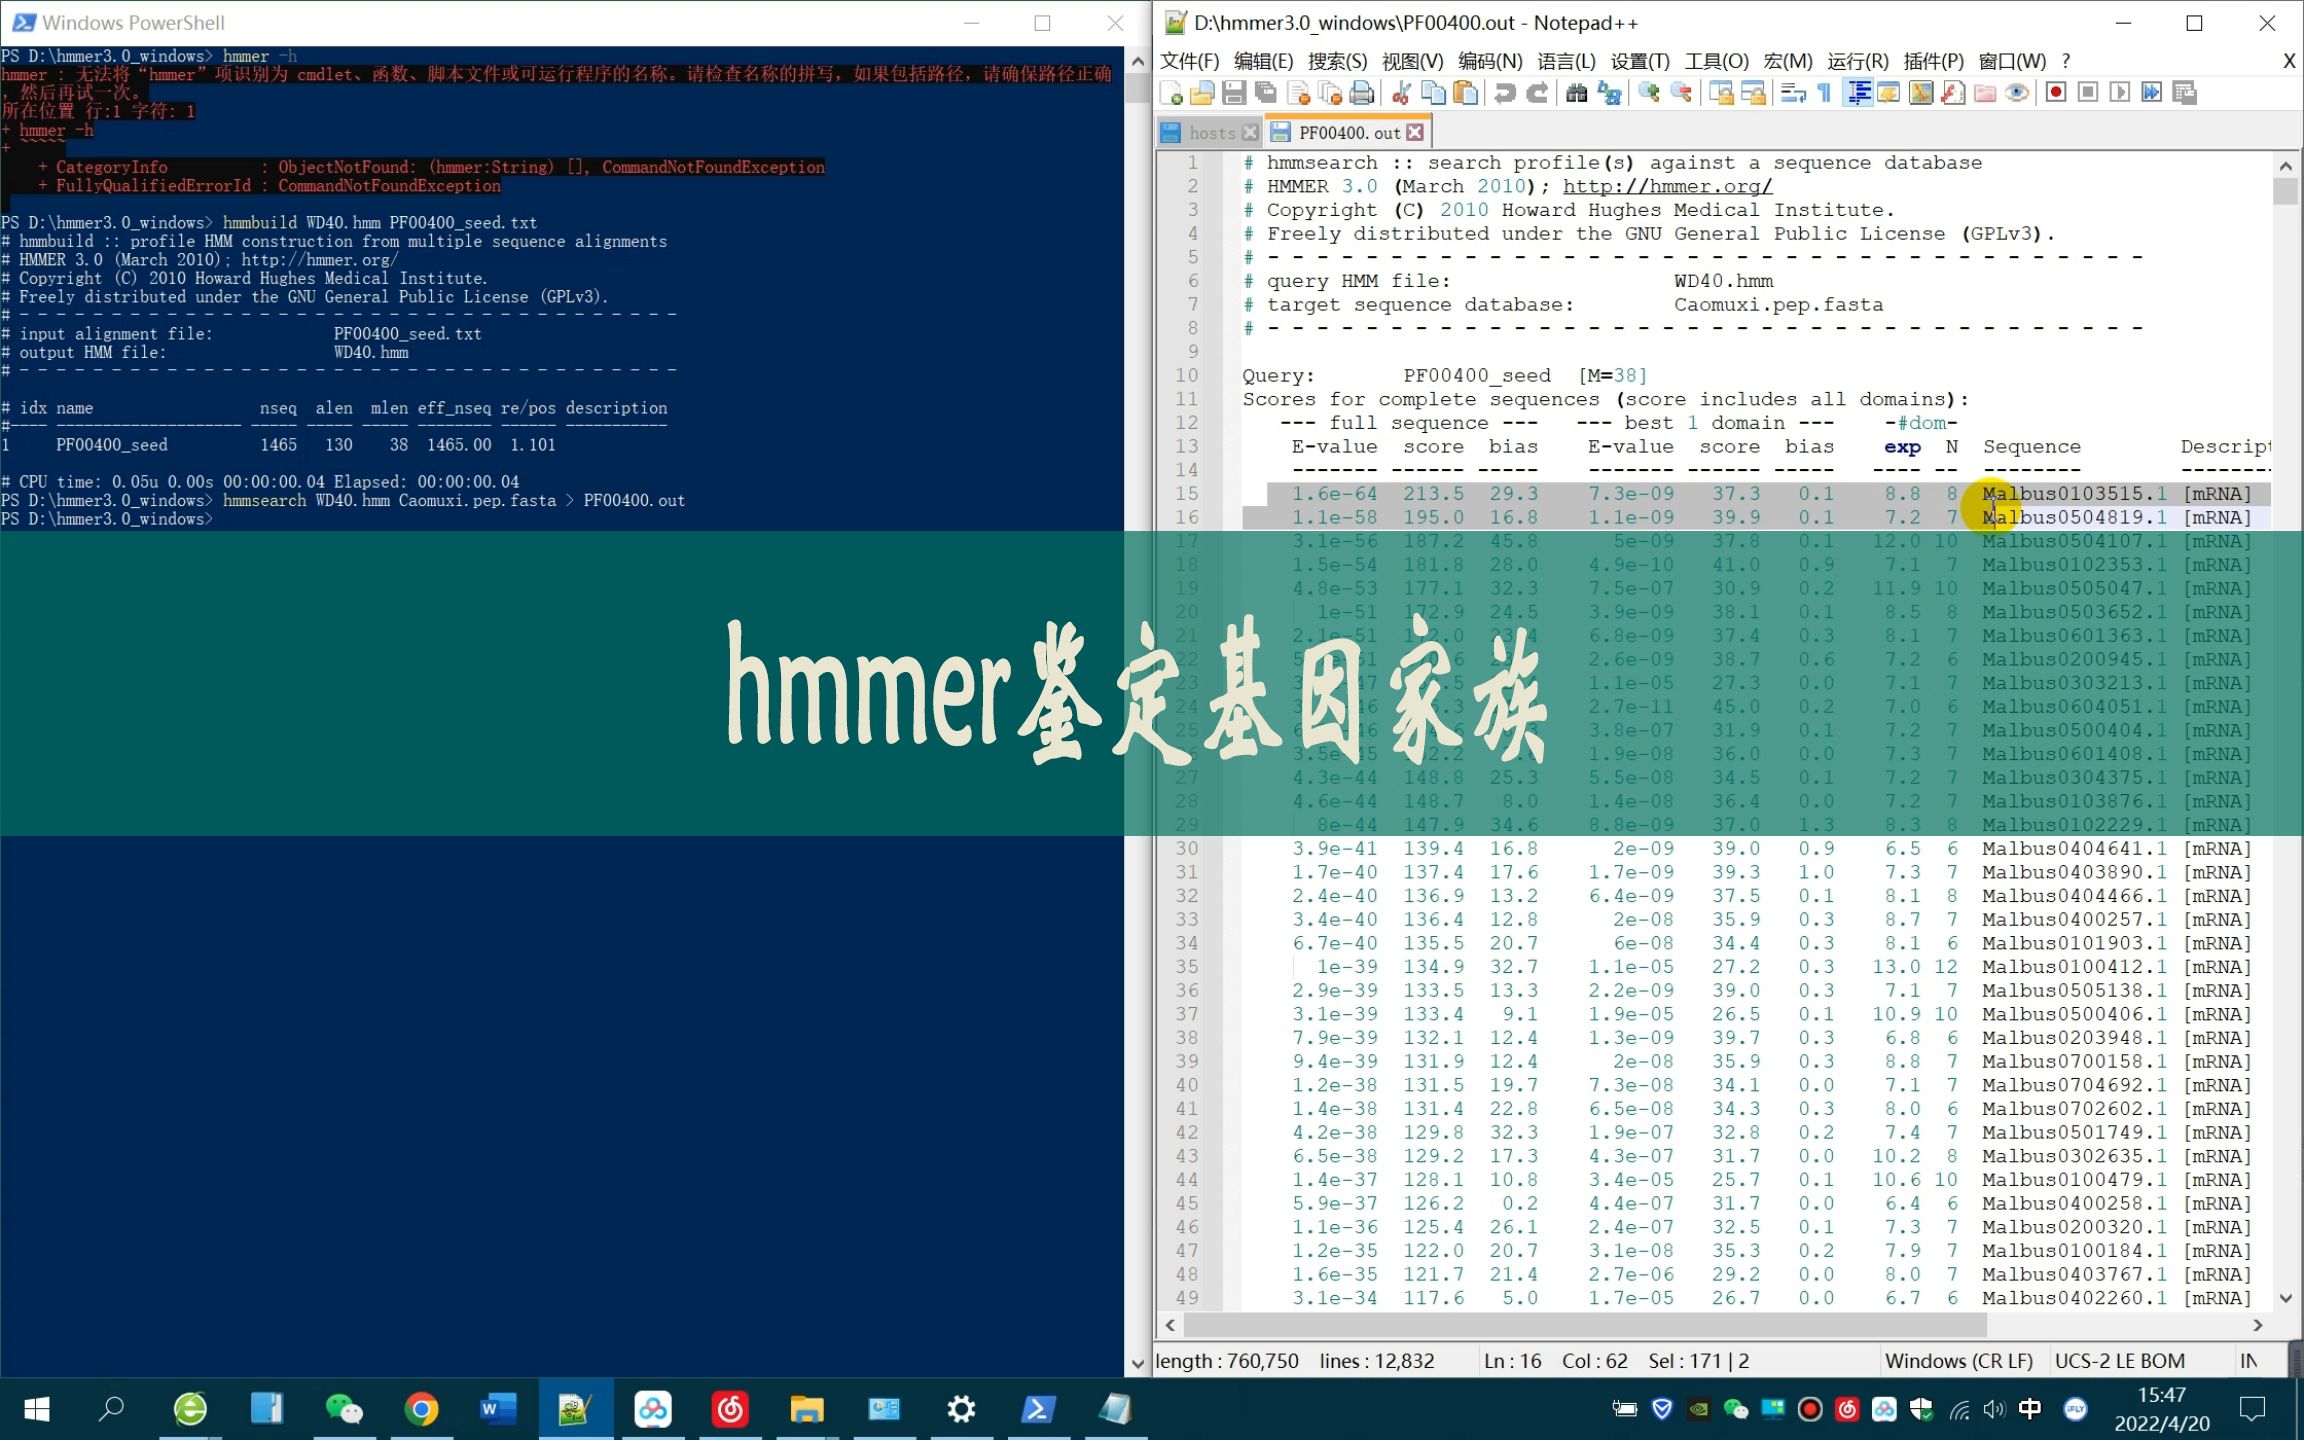Open the 文件(F) menu
This screenshot has width=2304, height=1440.
coord(1189,61)
